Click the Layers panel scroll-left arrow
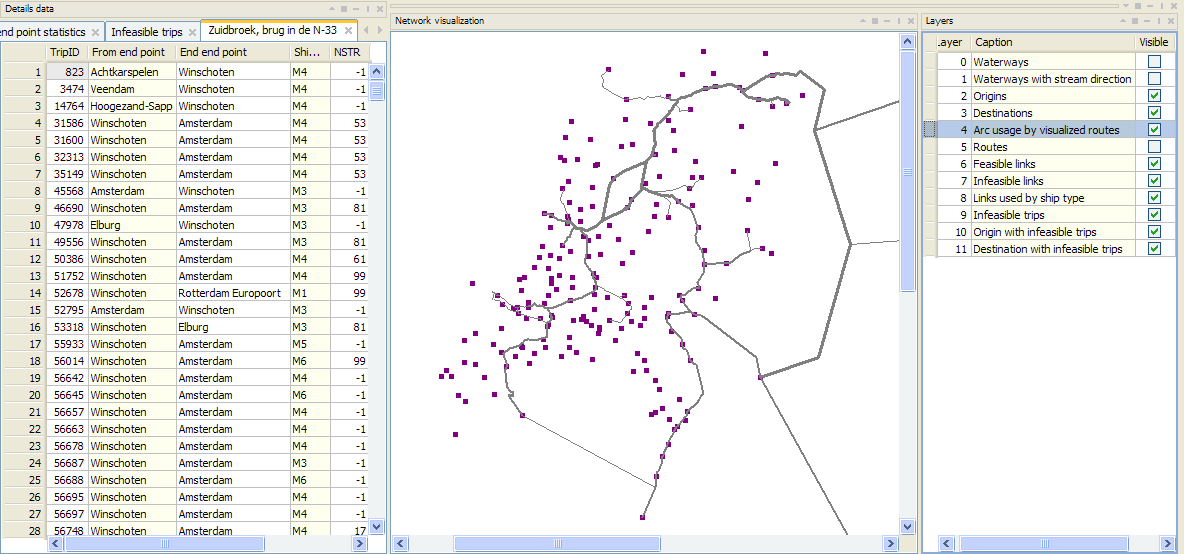This screenshot has width=1184, height=554. [948, 543]
